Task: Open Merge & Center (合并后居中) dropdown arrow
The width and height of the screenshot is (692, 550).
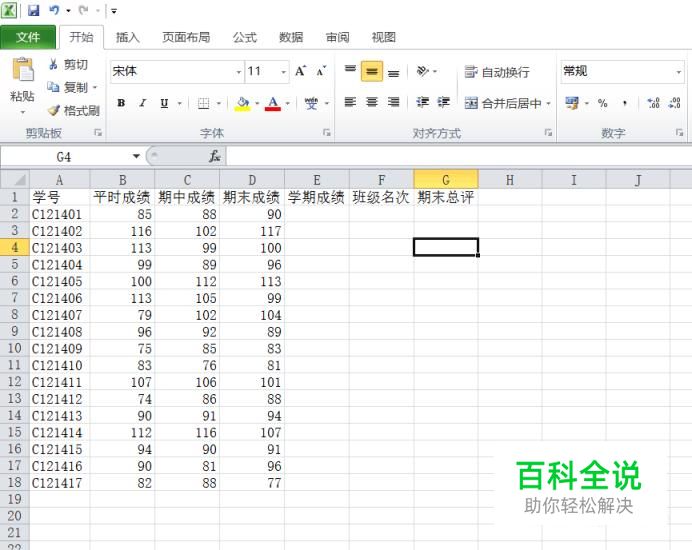Action: tap(549, 103)
